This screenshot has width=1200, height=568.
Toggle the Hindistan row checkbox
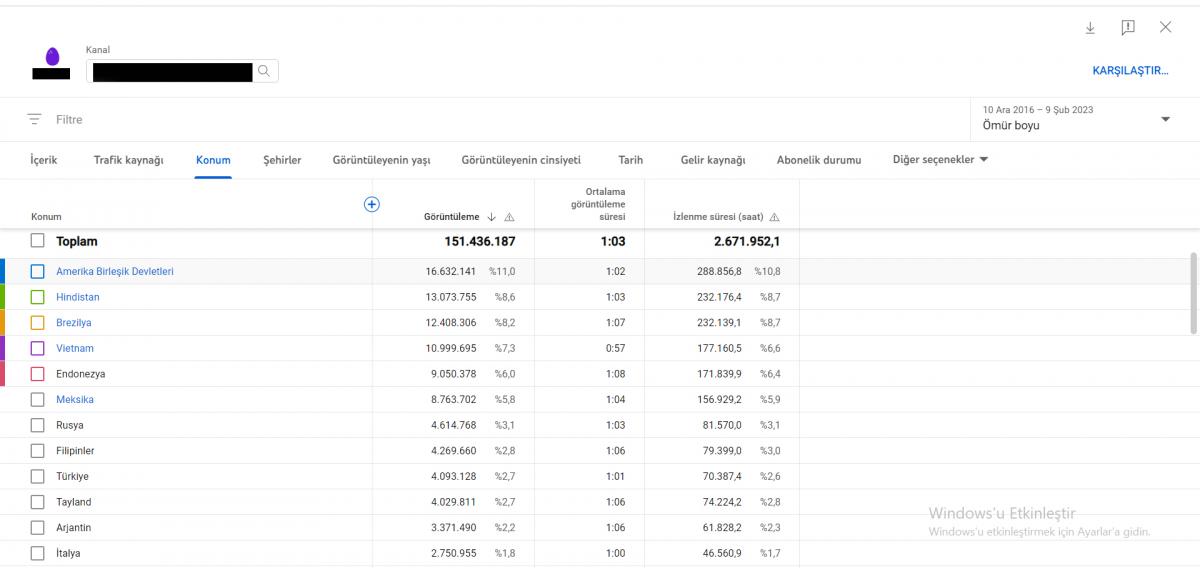click(x=37, y=297)
